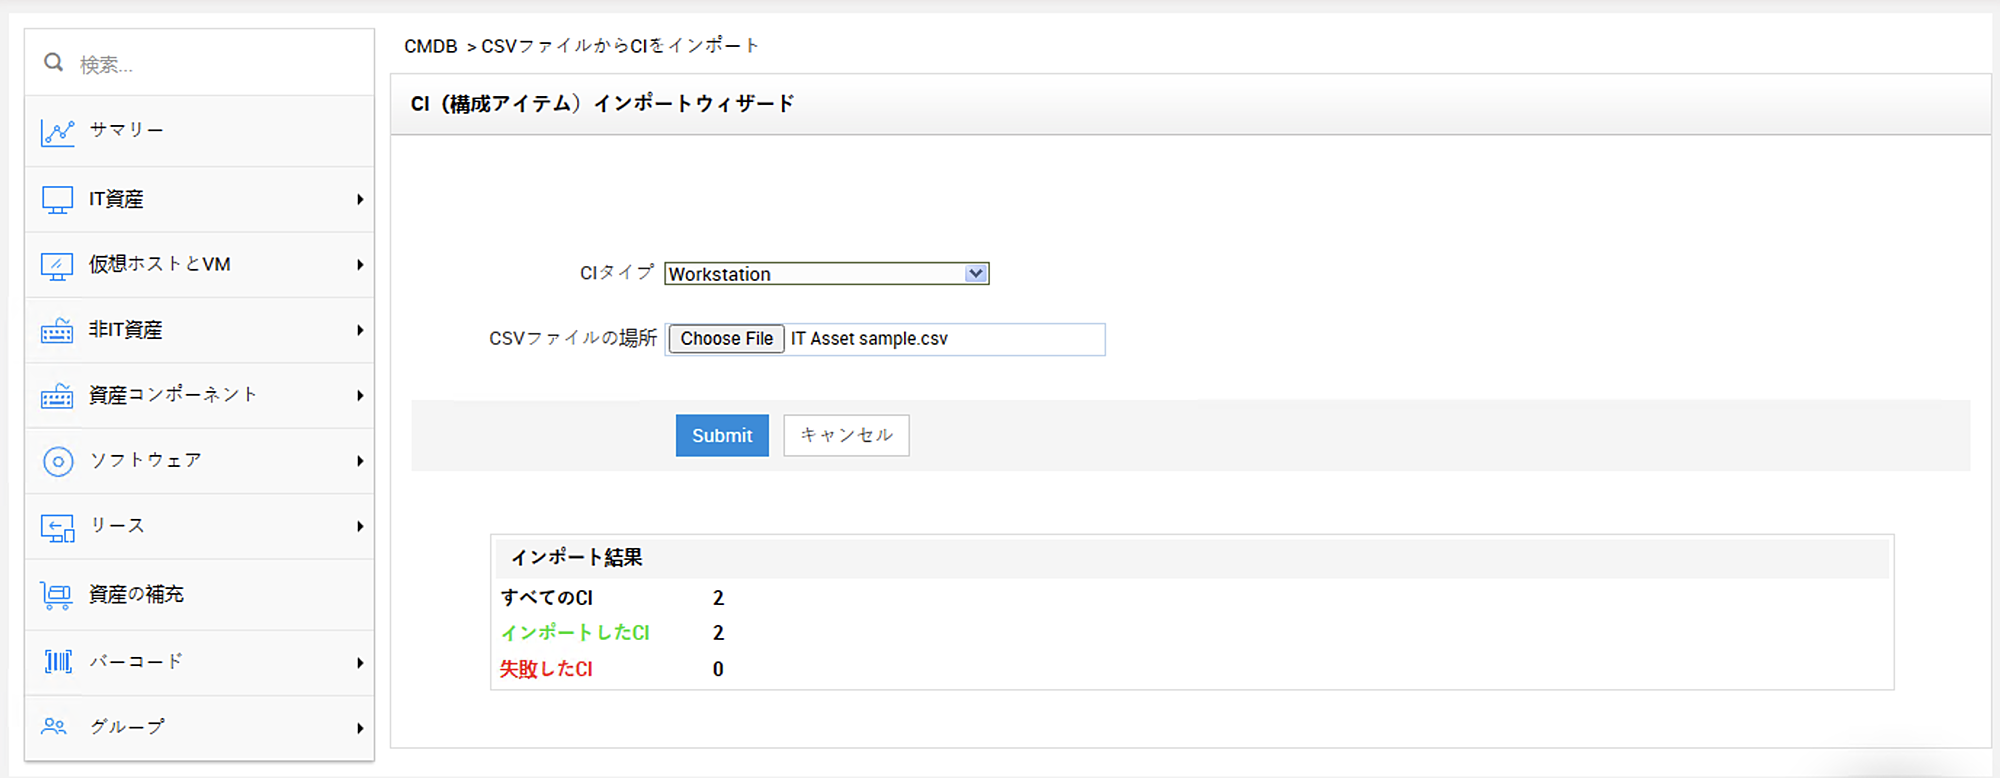This screenshot has width=2000, height=778.
Task: Expand the IT資産 submenu arrow
Action: tap(360, 200)
